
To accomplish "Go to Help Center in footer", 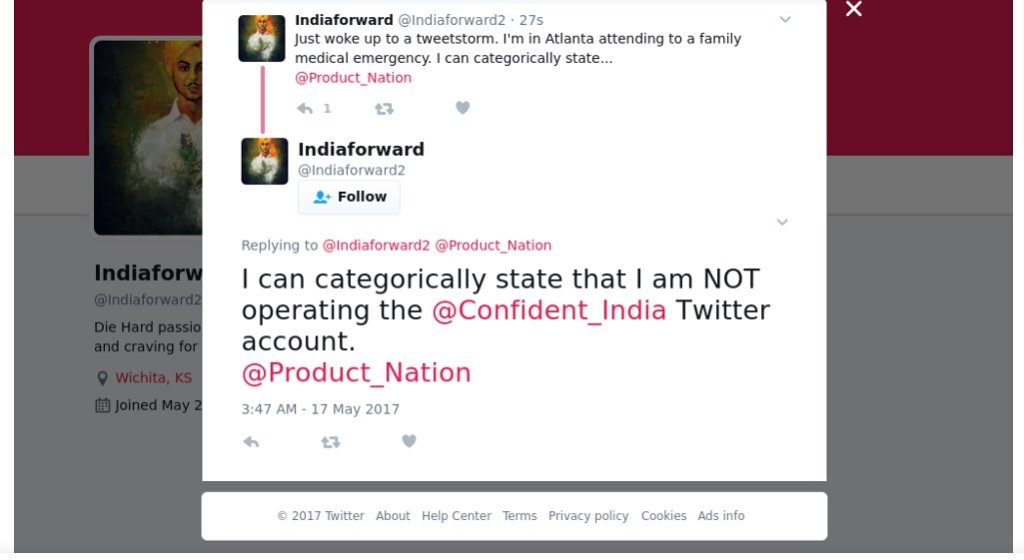I will click(456, 516).
